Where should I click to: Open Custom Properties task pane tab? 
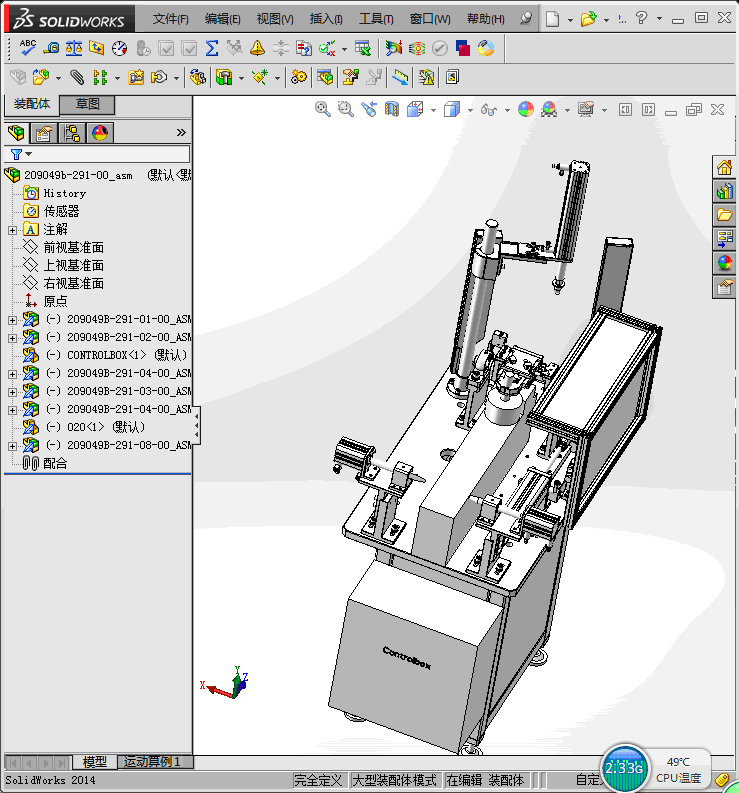click(x=724, y=287)
